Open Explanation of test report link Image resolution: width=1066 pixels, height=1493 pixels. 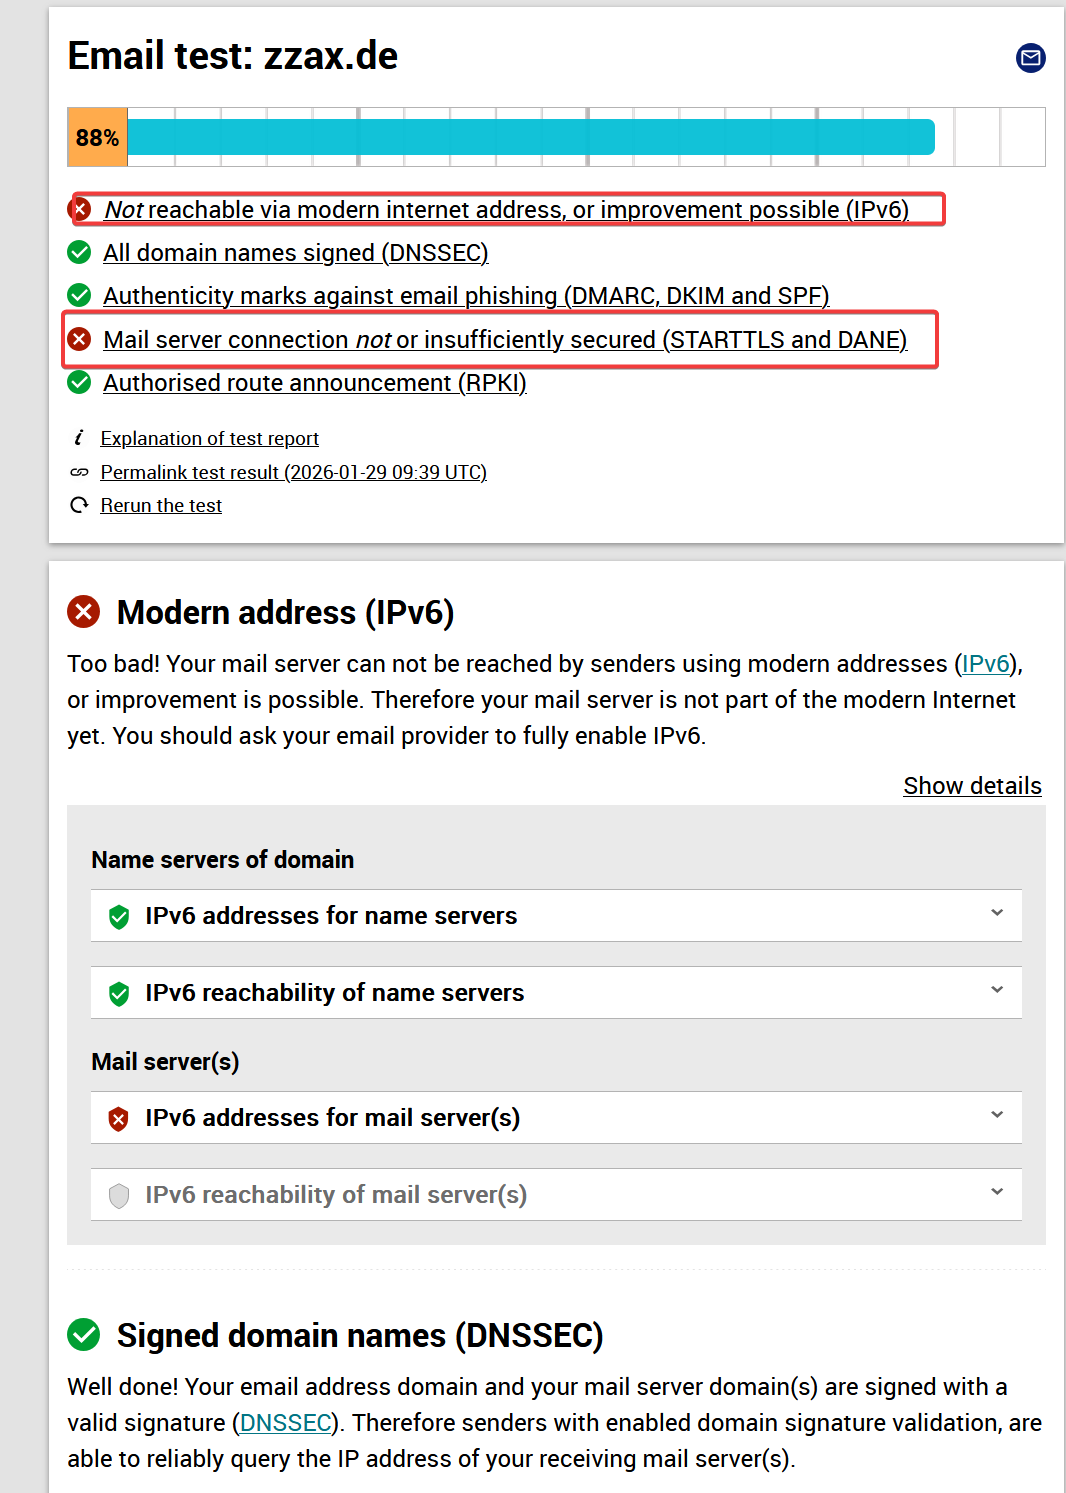pyautogui.click(x=209, y=438)
